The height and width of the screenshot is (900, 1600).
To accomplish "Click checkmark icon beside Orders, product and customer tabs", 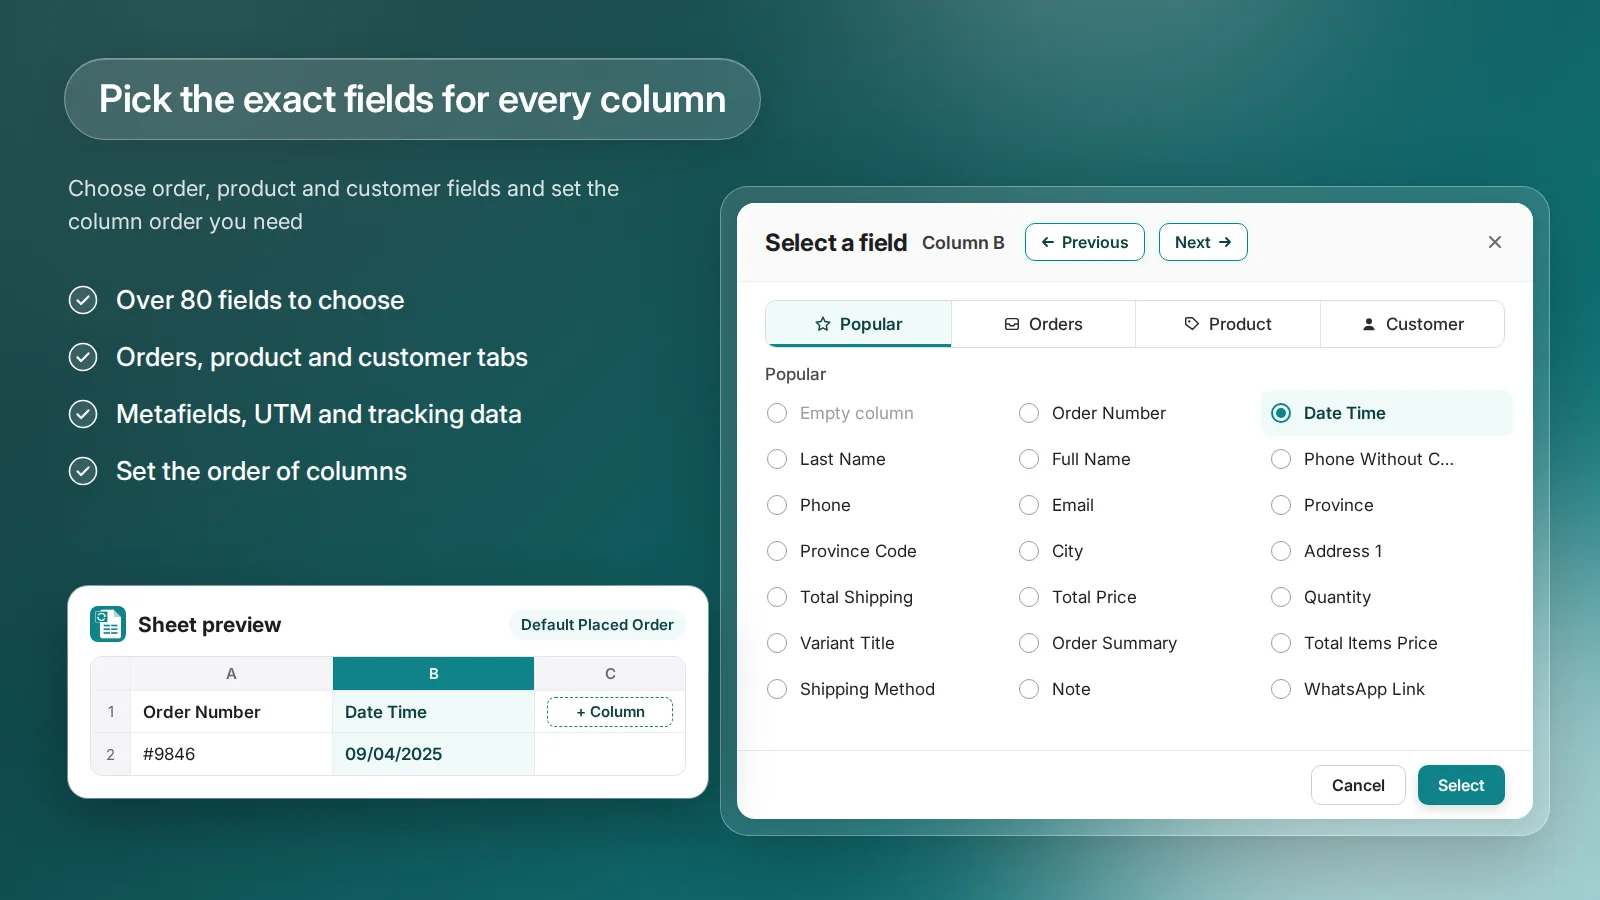I will tap(83, 357).
